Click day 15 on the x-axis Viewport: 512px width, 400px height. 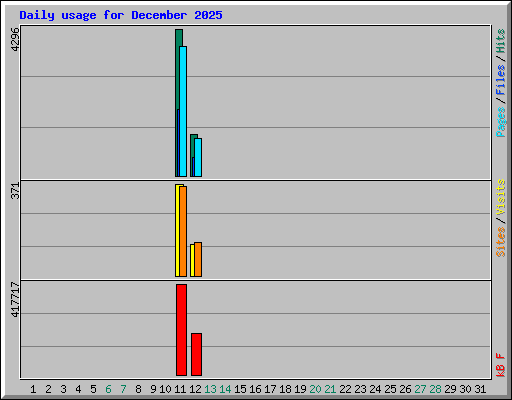click(x=240, y=389)
